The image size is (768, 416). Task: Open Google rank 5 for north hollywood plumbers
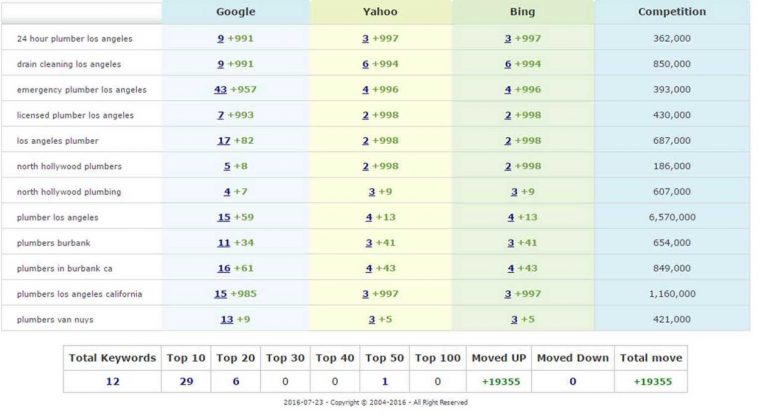pyautogui.click(x=227, y=166)
